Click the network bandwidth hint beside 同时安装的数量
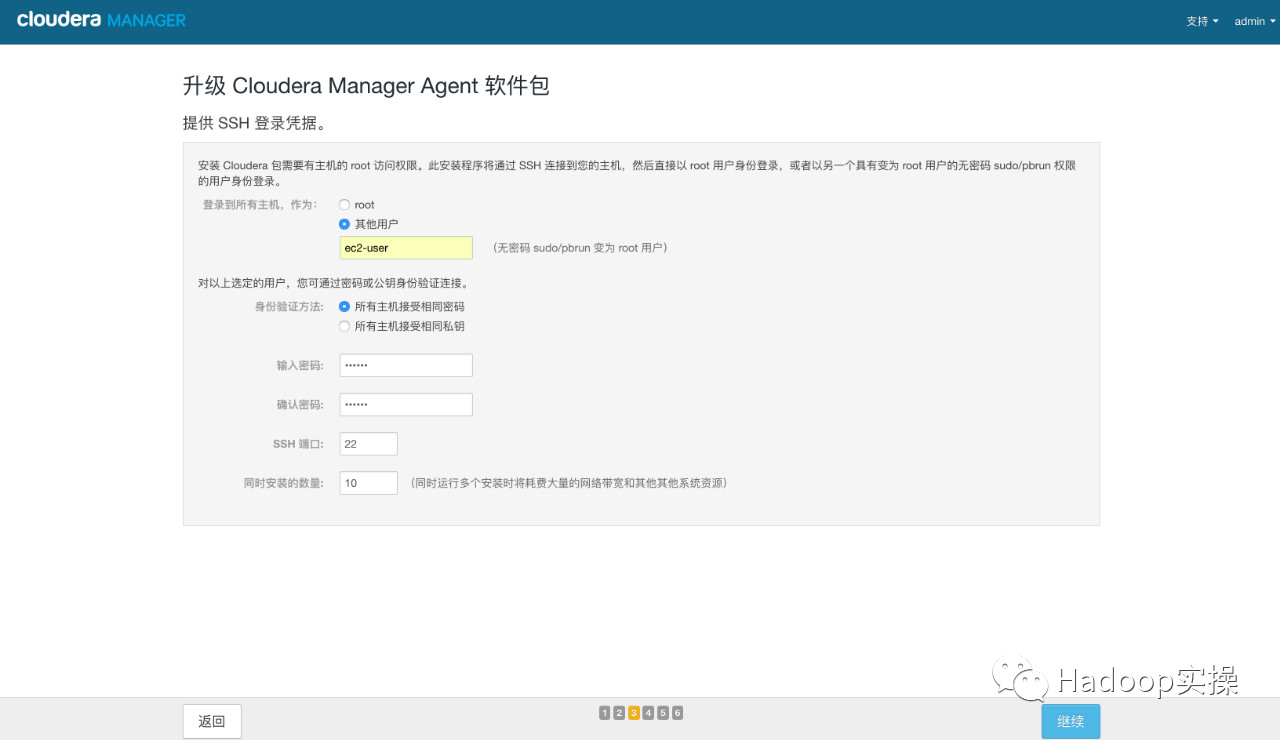The image size is (1280, 740). point(569,483)
